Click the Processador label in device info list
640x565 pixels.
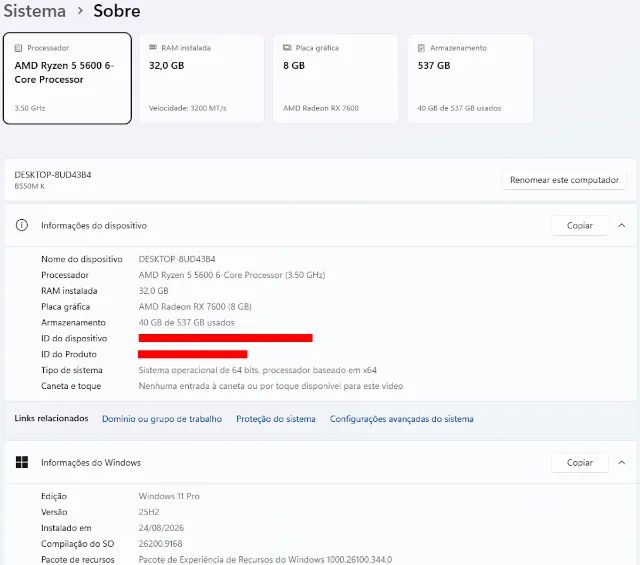[65, 275]
